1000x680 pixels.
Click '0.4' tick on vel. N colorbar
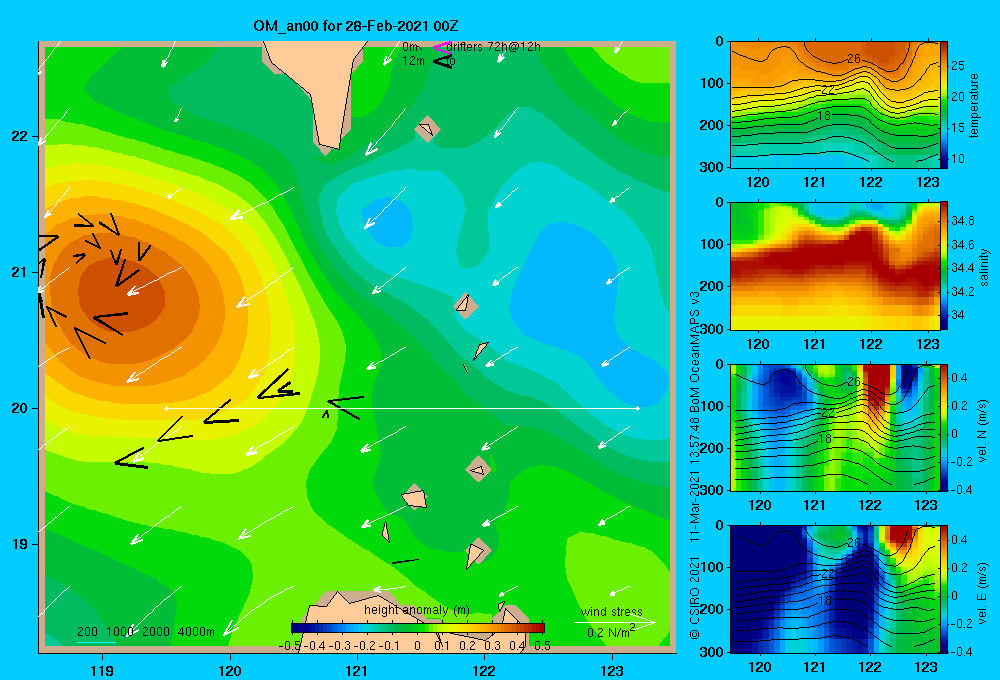click(x=959, y=378)
